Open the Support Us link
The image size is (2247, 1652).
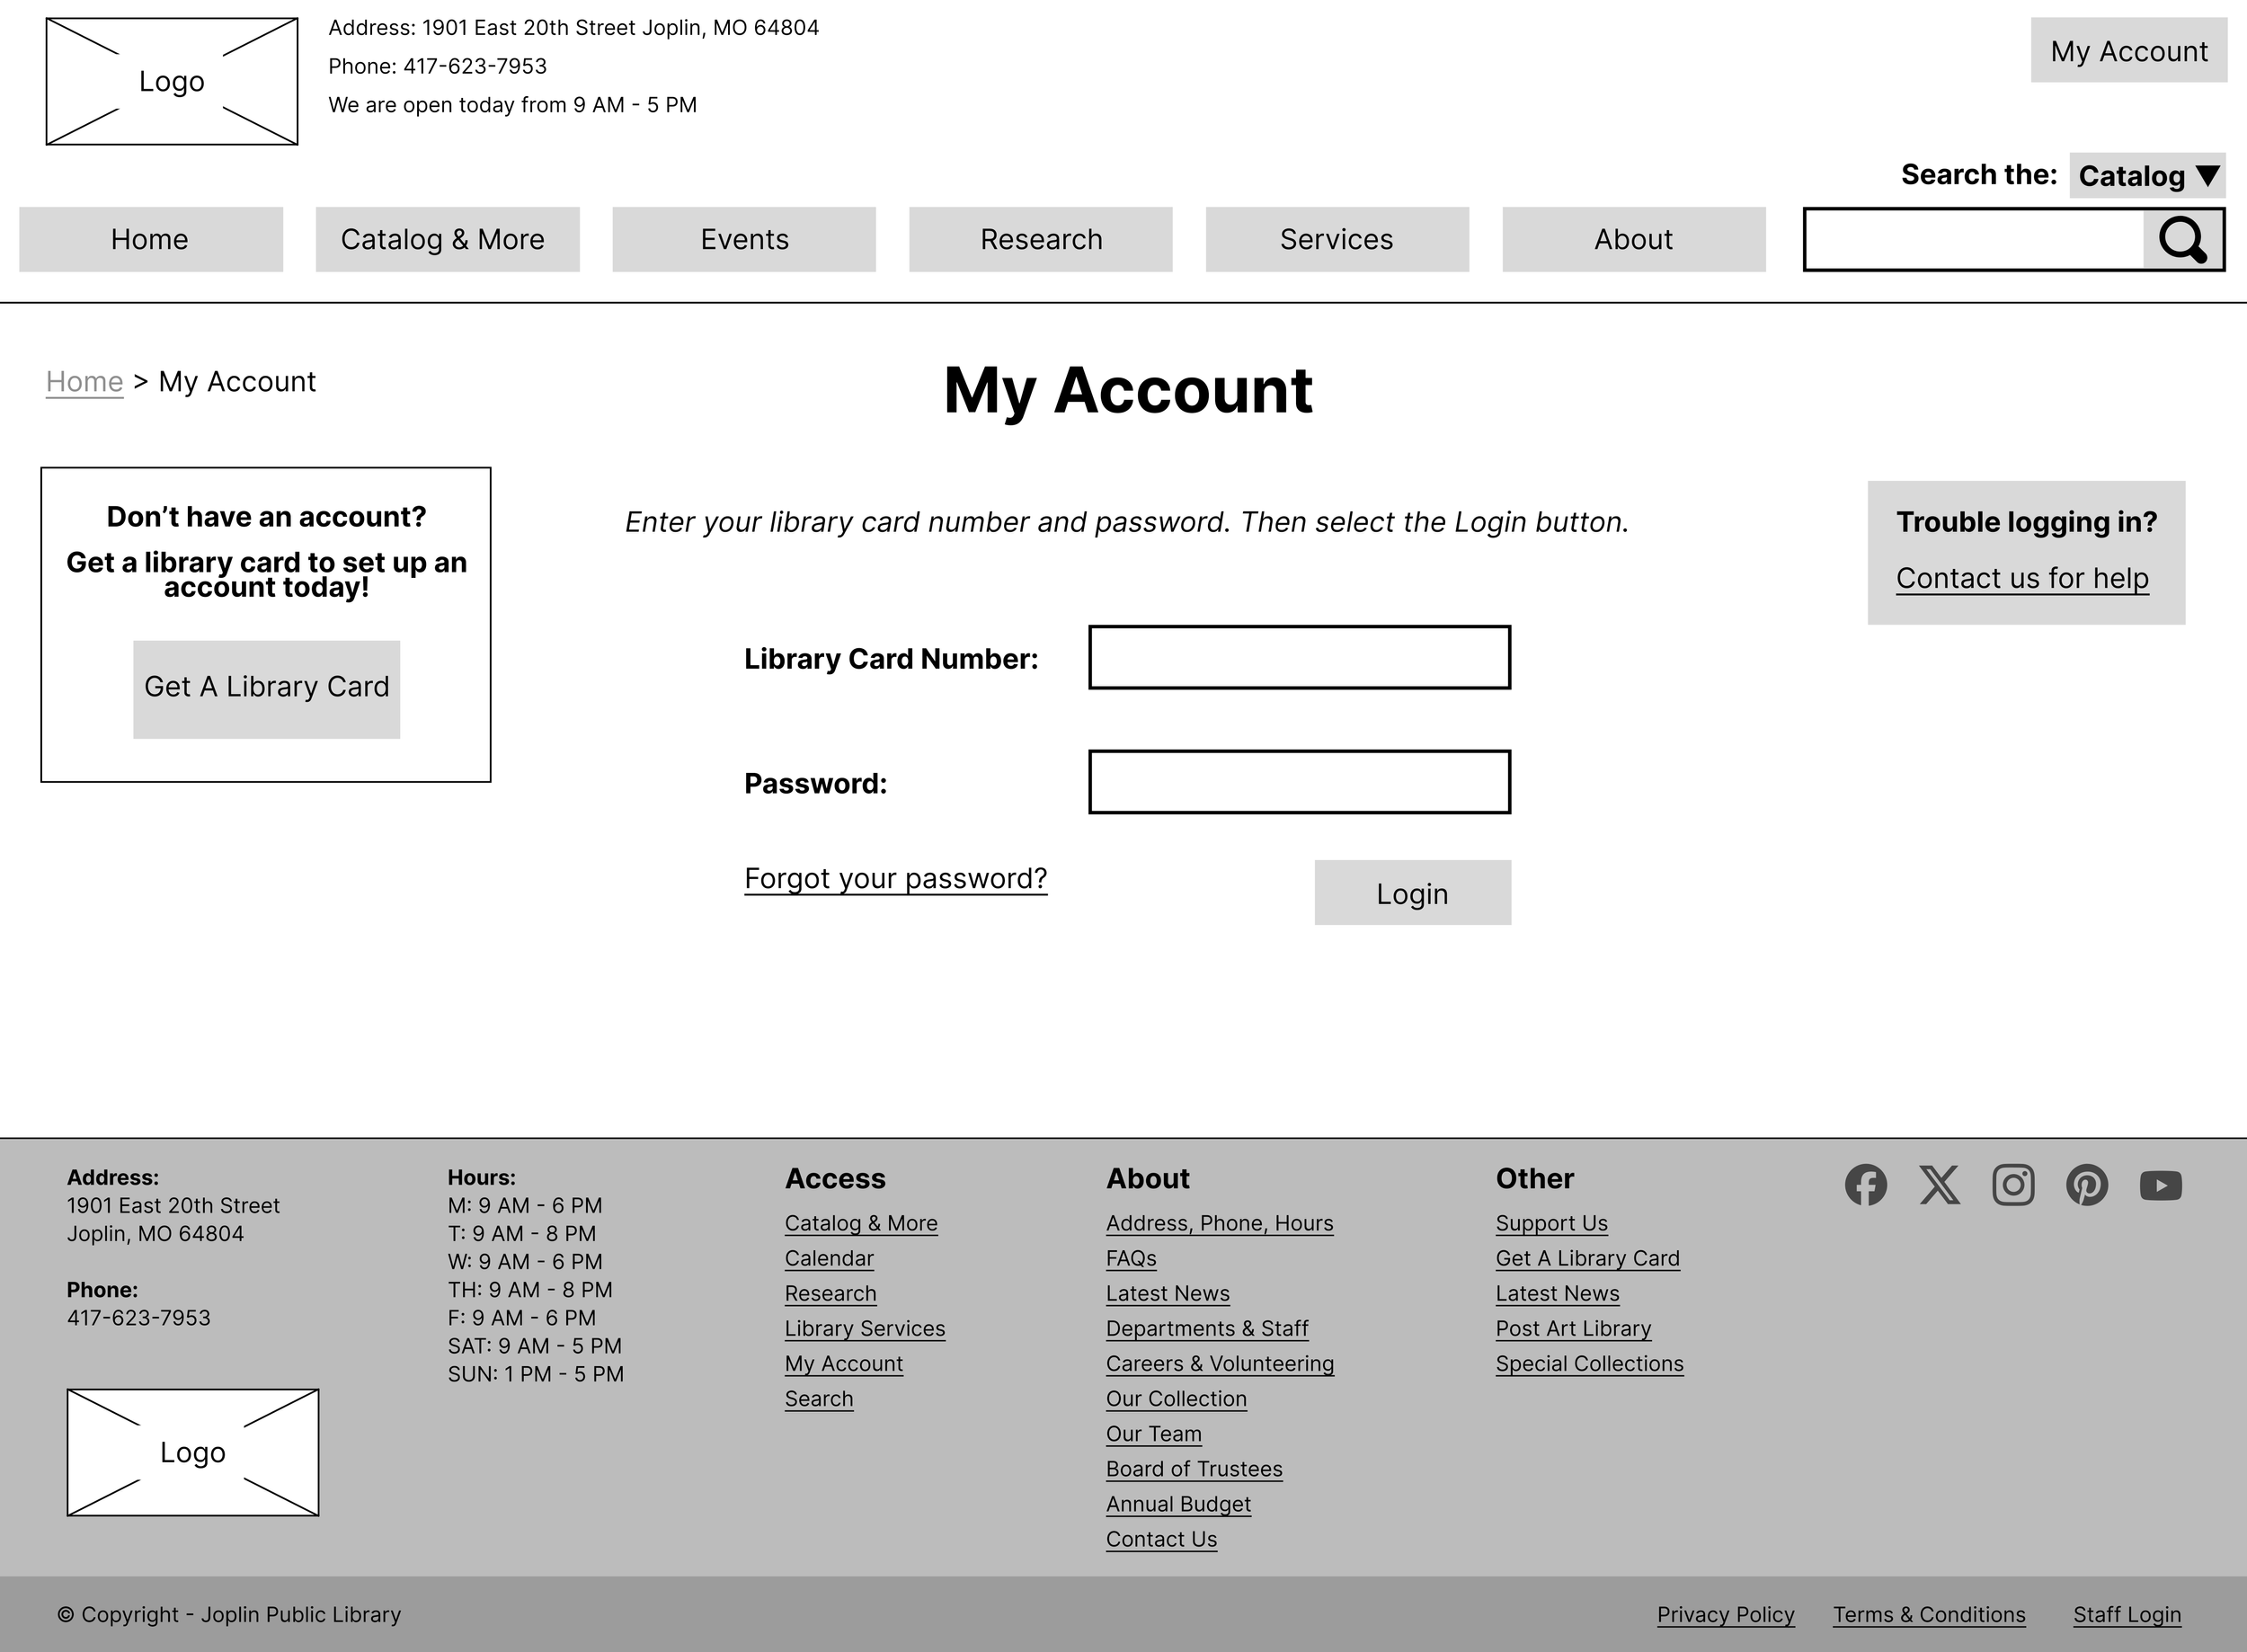pos(1552,1223)
